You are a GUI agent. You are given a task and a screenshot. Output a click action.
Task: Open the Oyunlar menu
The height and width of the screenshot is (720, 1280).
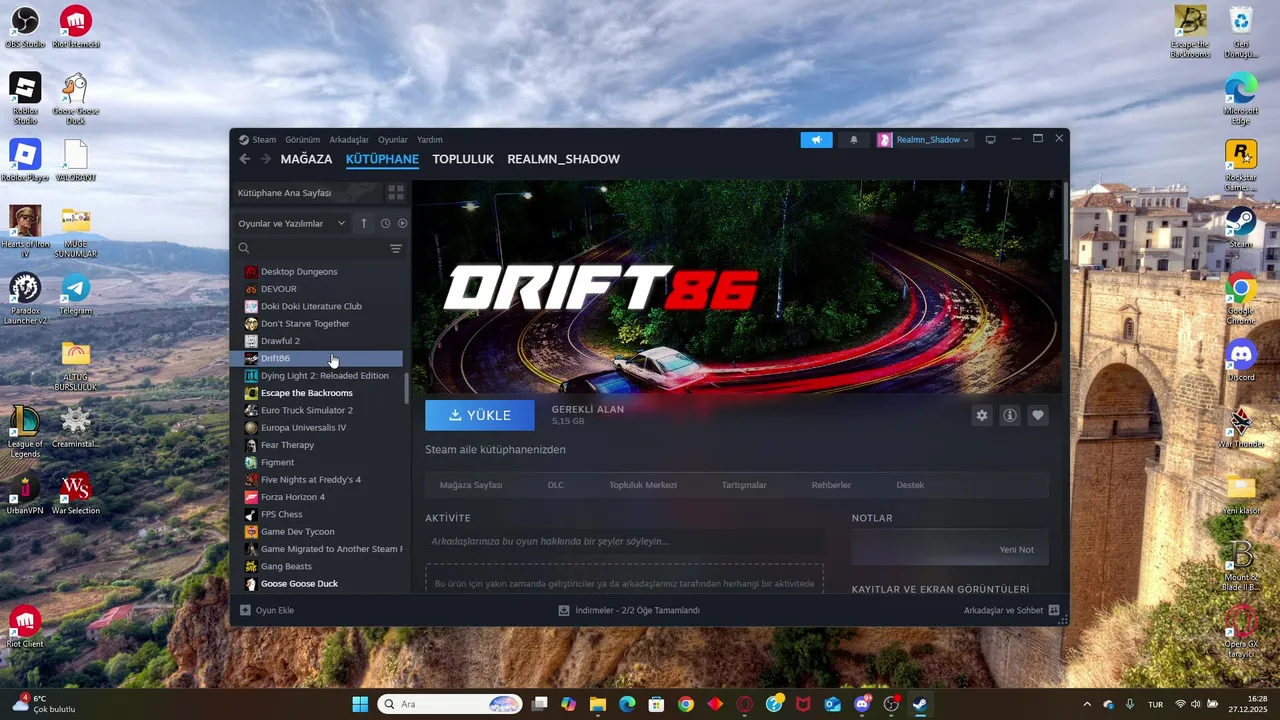[393, 140]
